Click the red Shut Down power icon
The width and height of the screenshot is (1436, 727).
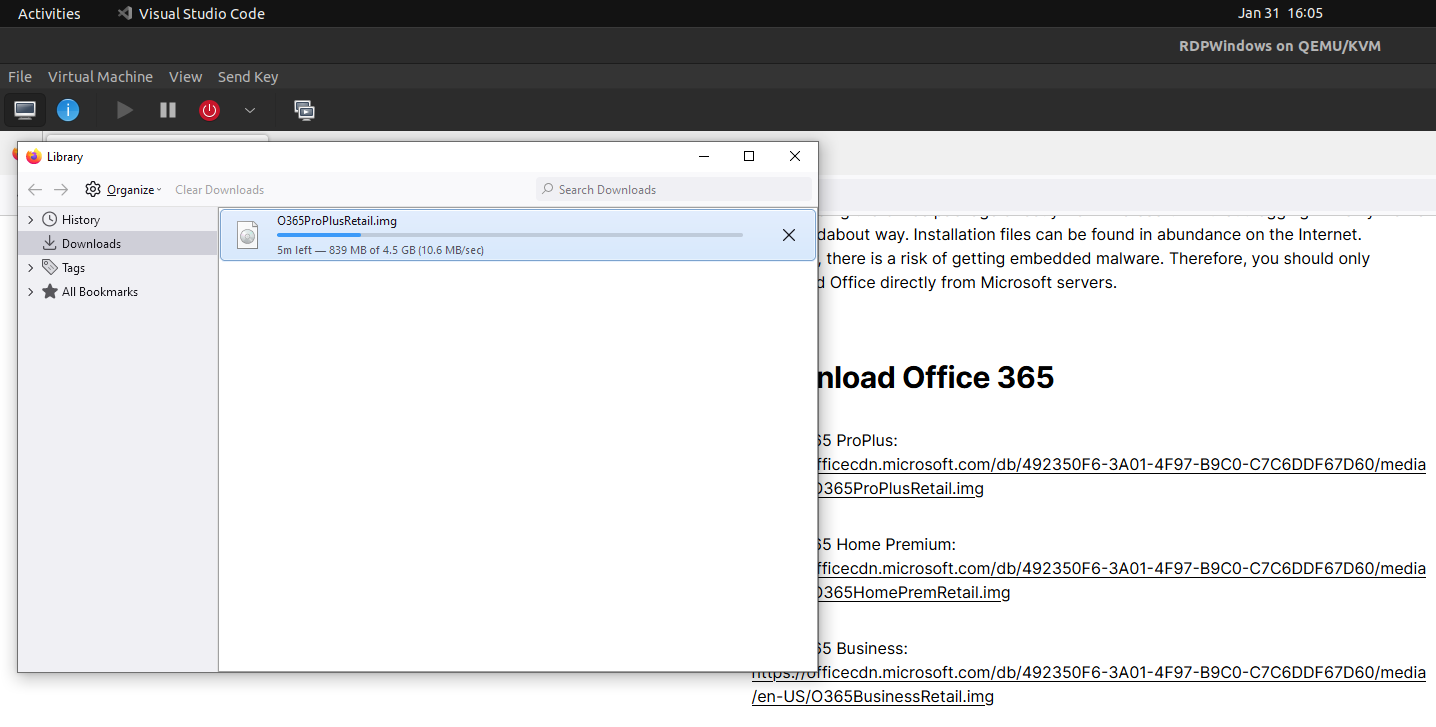tap(209, 110)
